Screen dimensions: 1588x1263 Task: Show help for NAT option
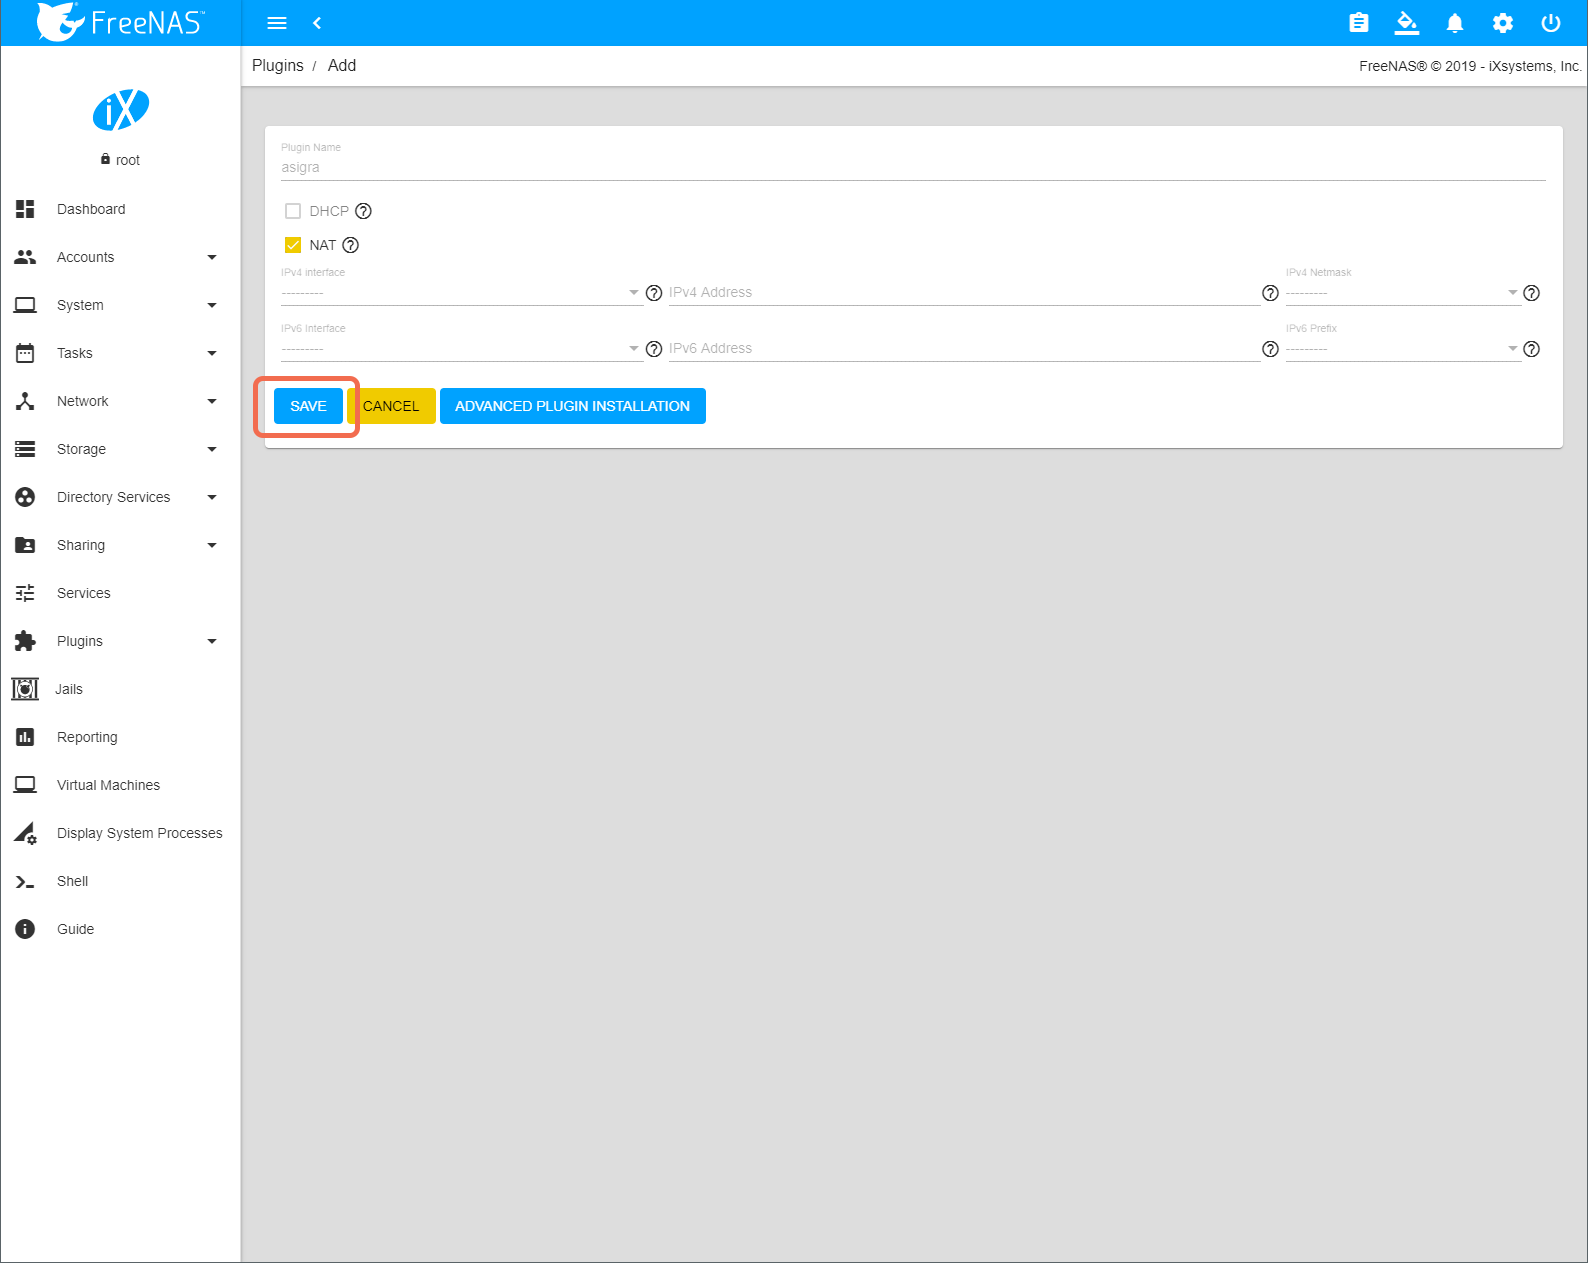[x=351, y=245]
